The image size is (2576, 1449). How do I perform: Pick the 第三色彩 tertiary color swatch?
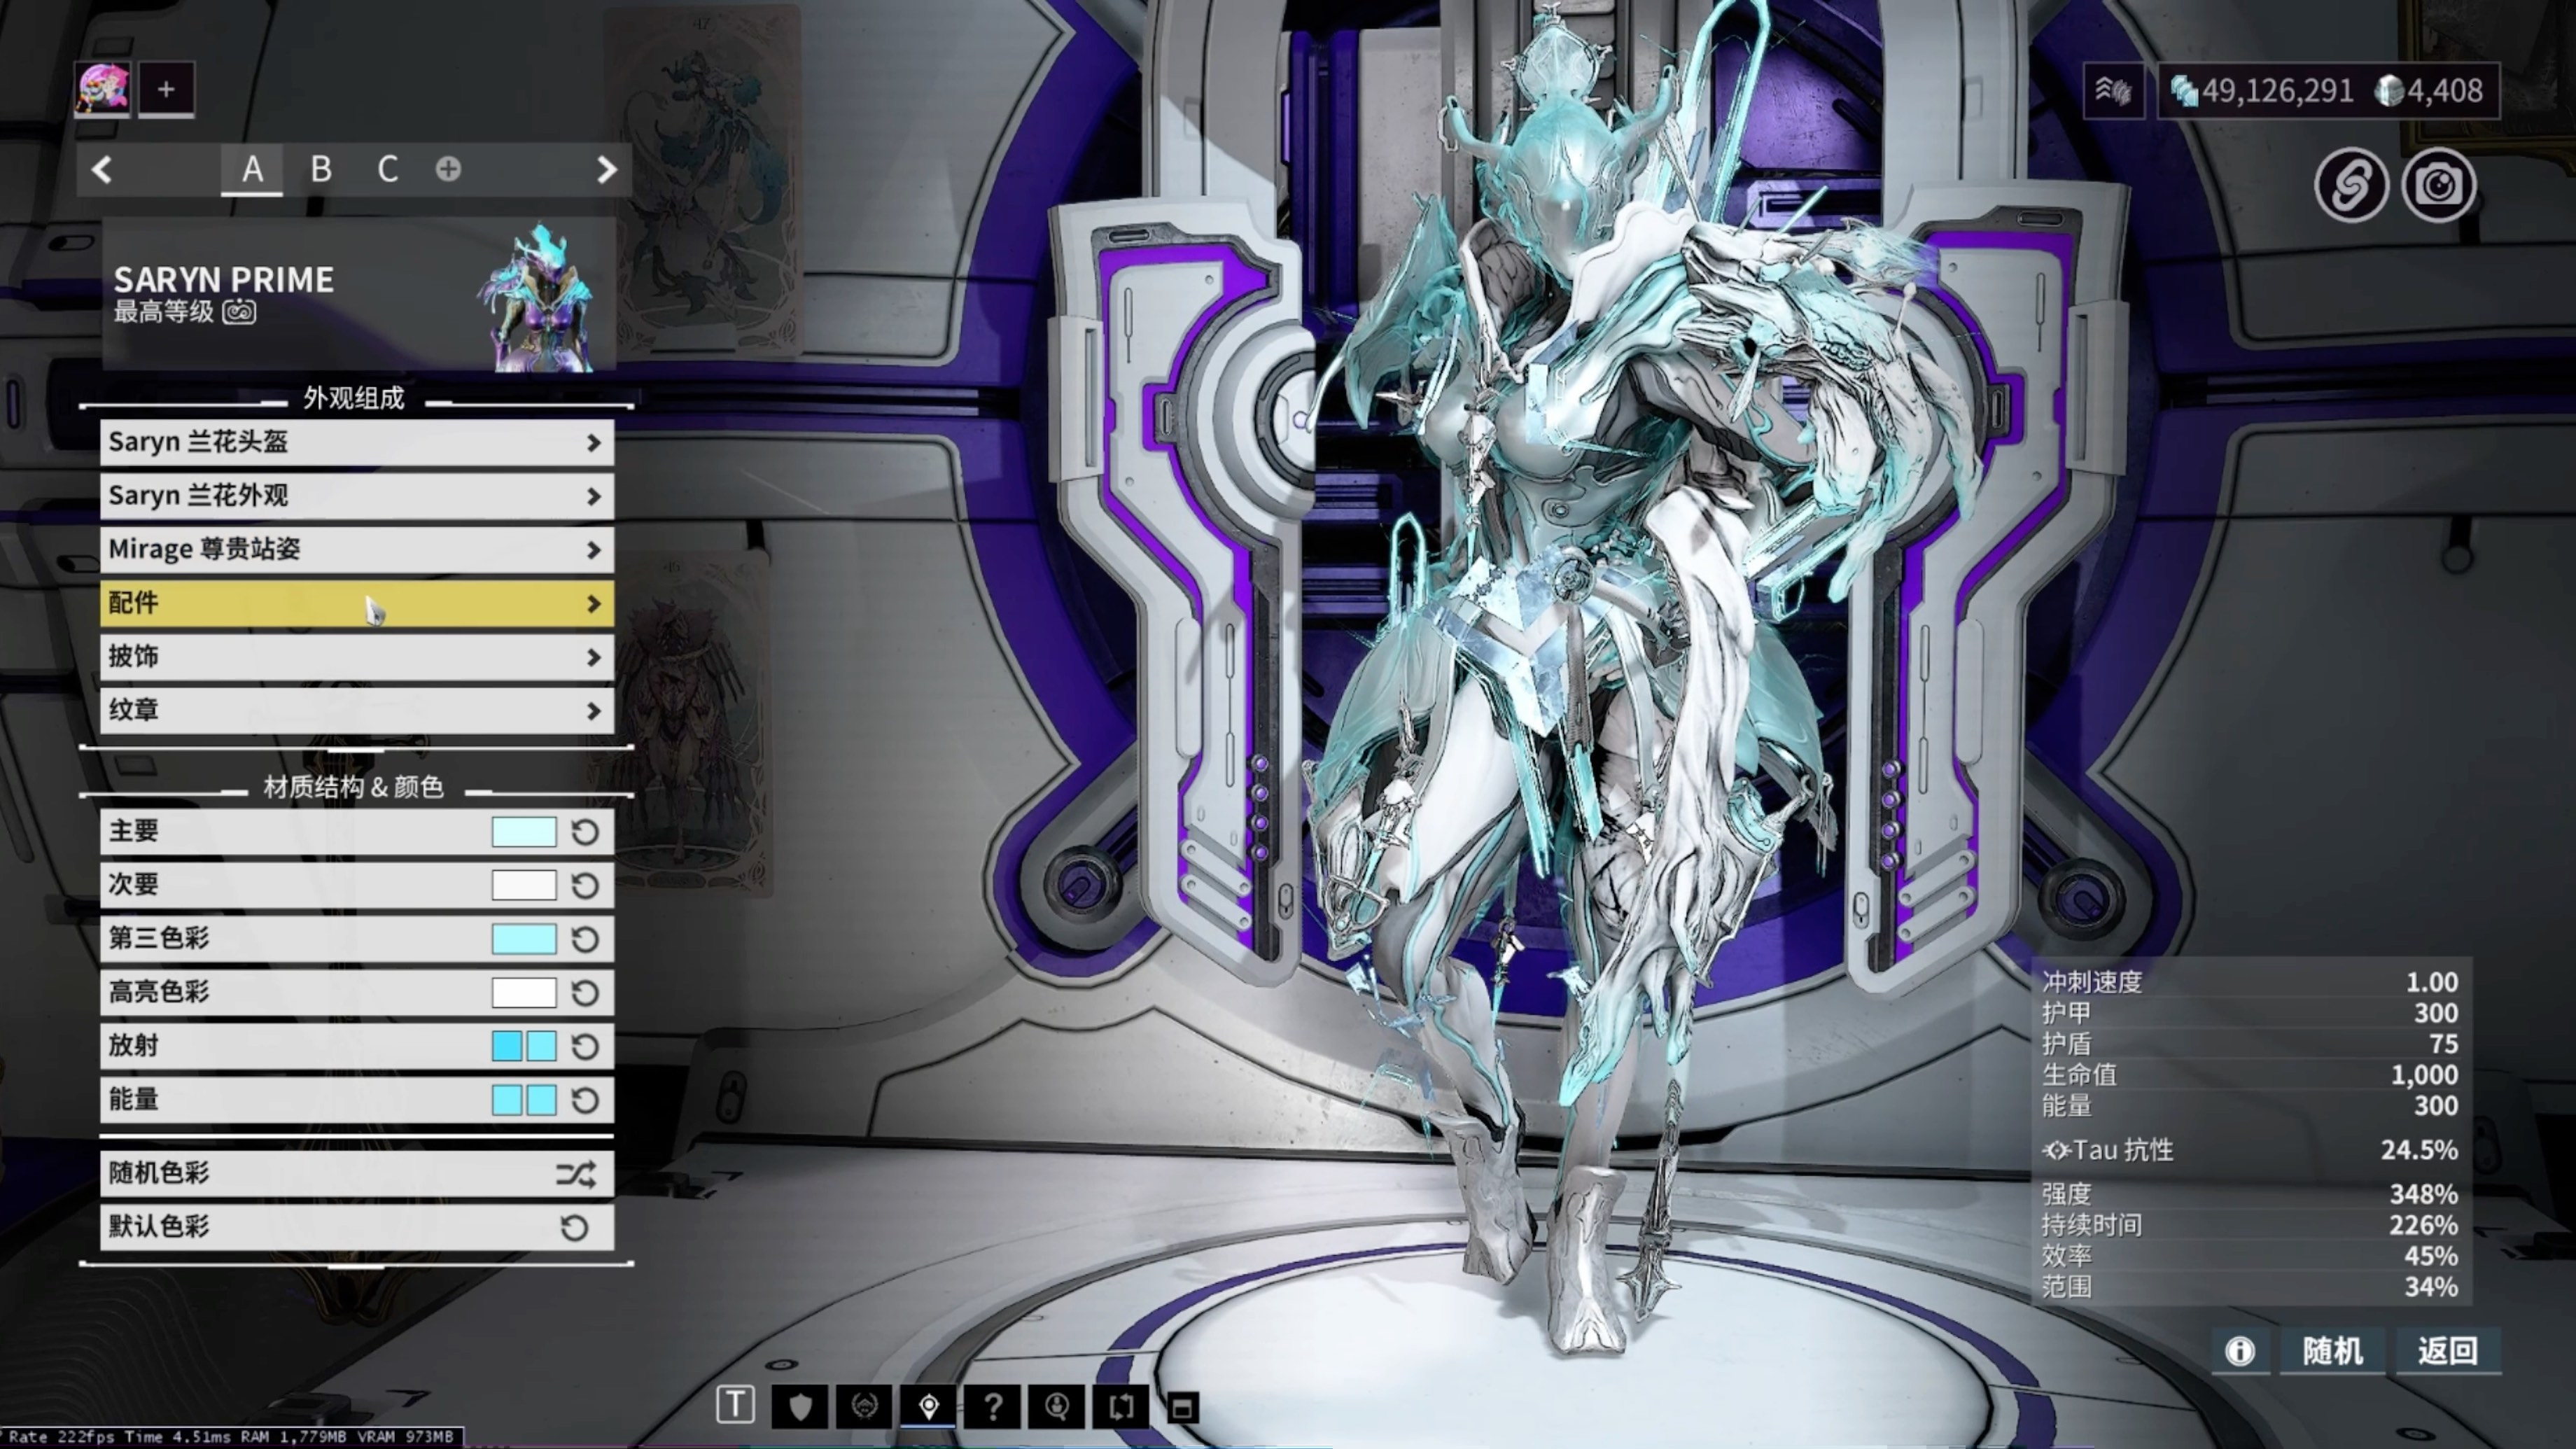tap(524, 939)
